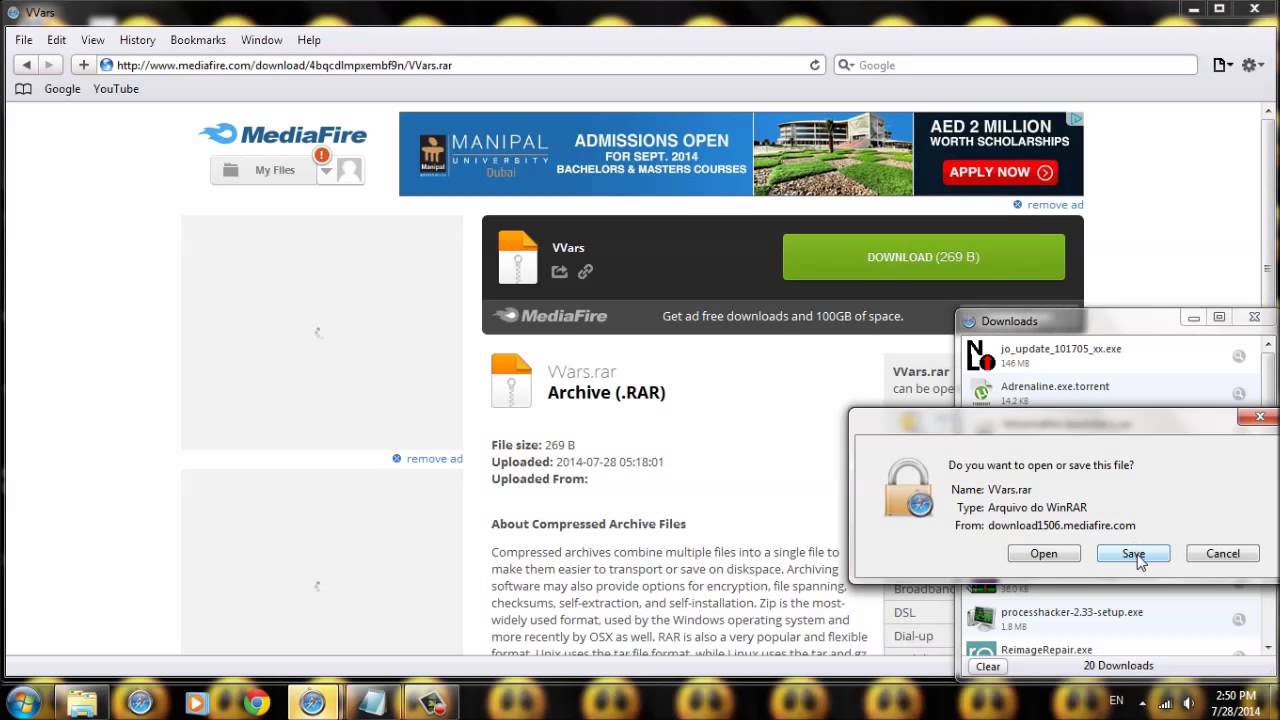Reload the page using the refresh icon
The image size is (1280, 720).
[815, 65]
